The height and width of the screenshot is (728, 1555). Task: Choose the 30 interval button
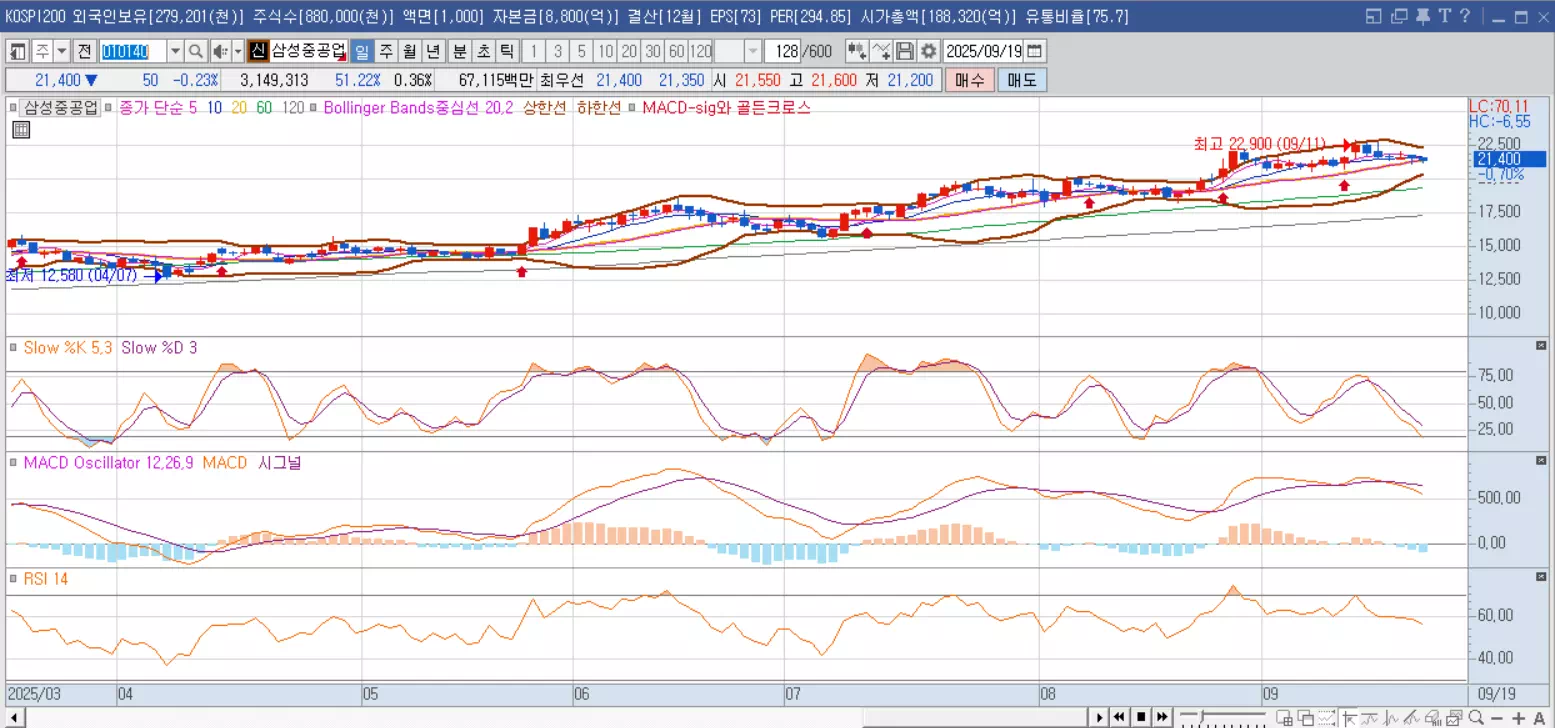tap(652, 51)
